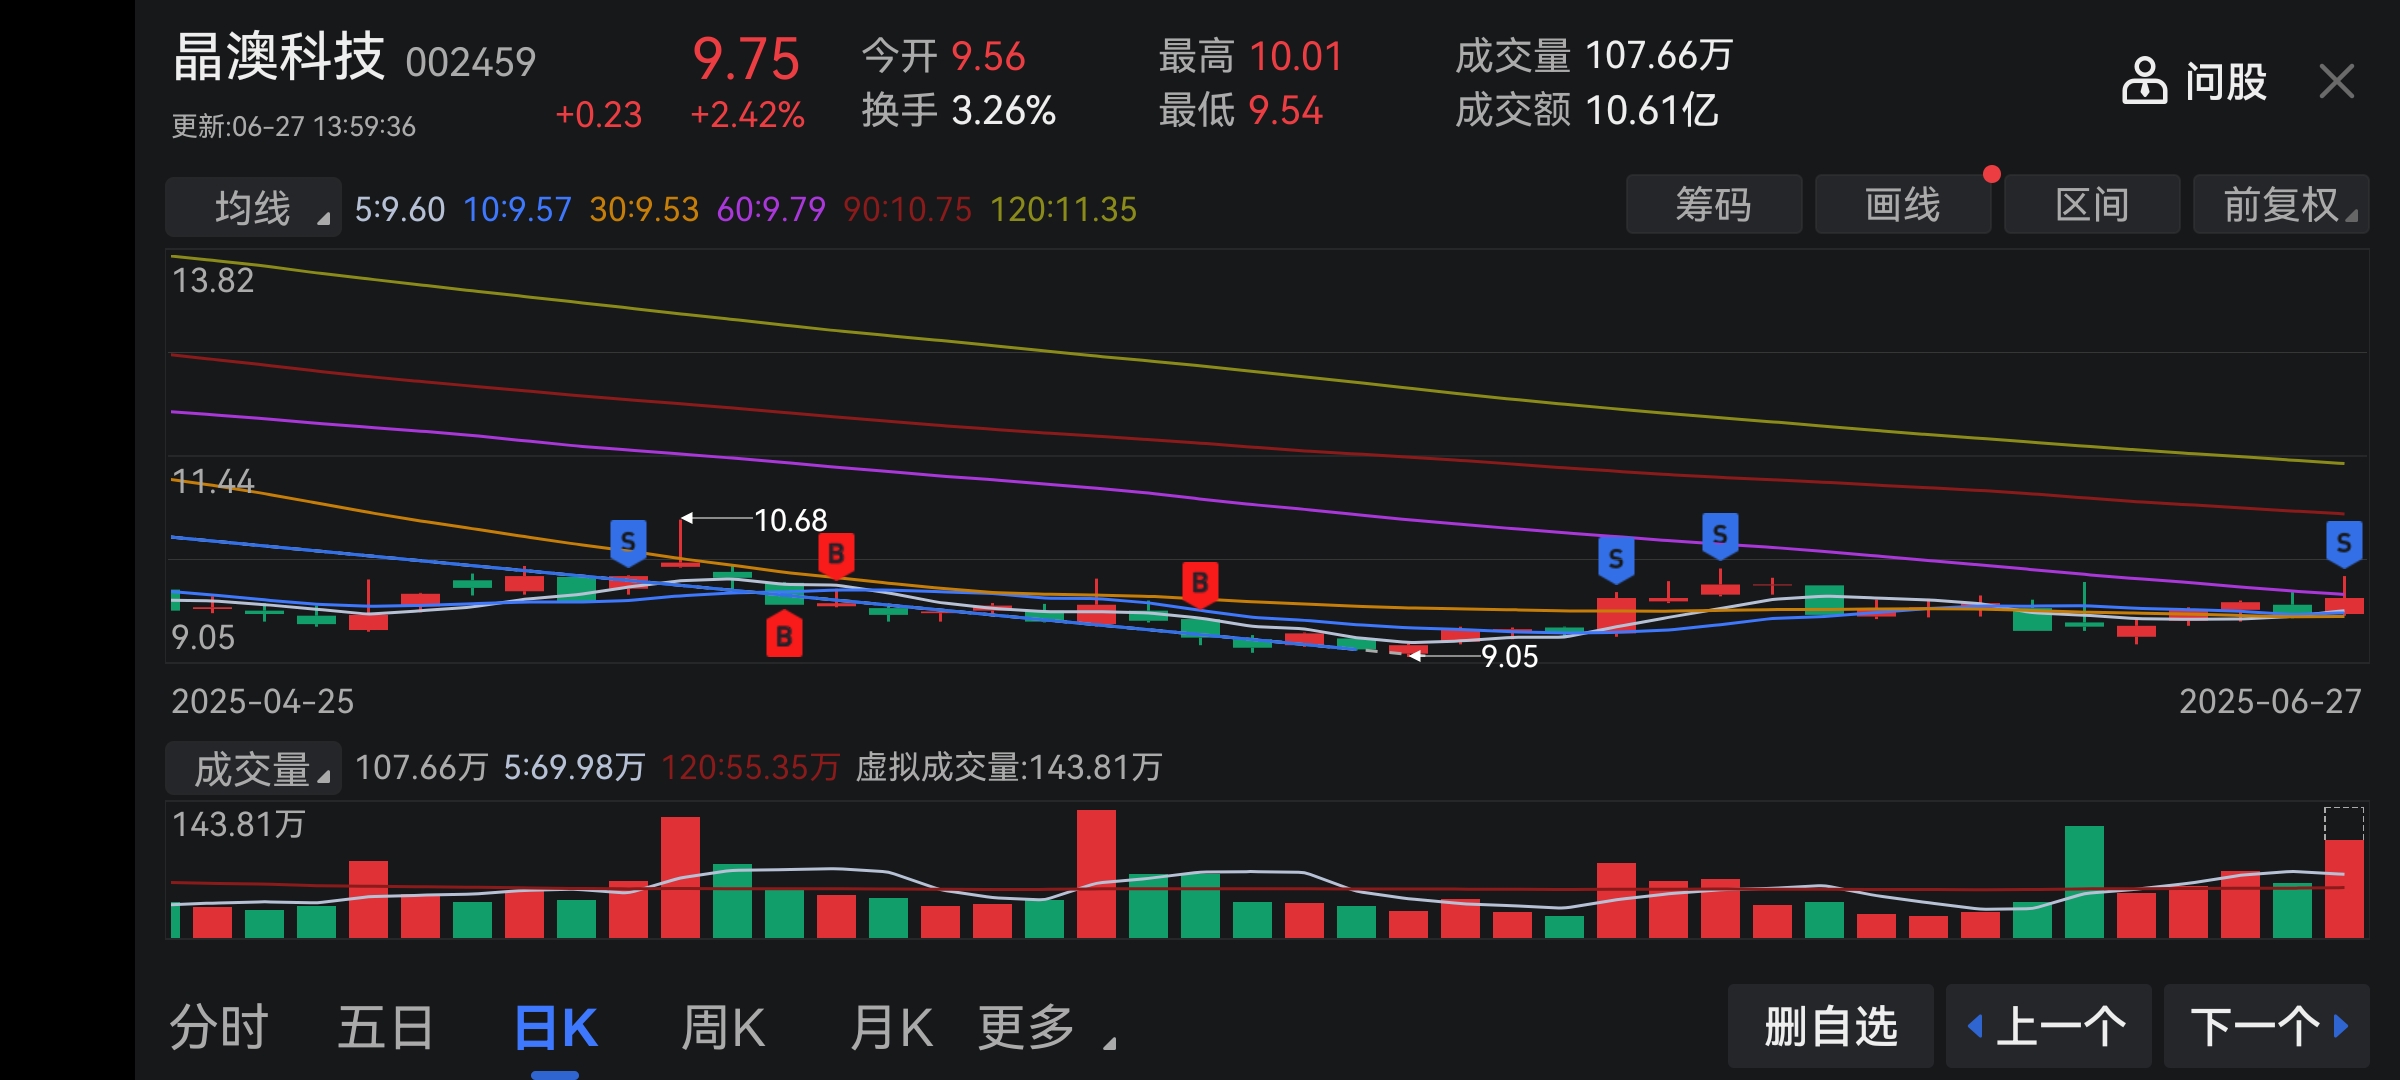Select the 周K tab

[x=722, y=1028]
